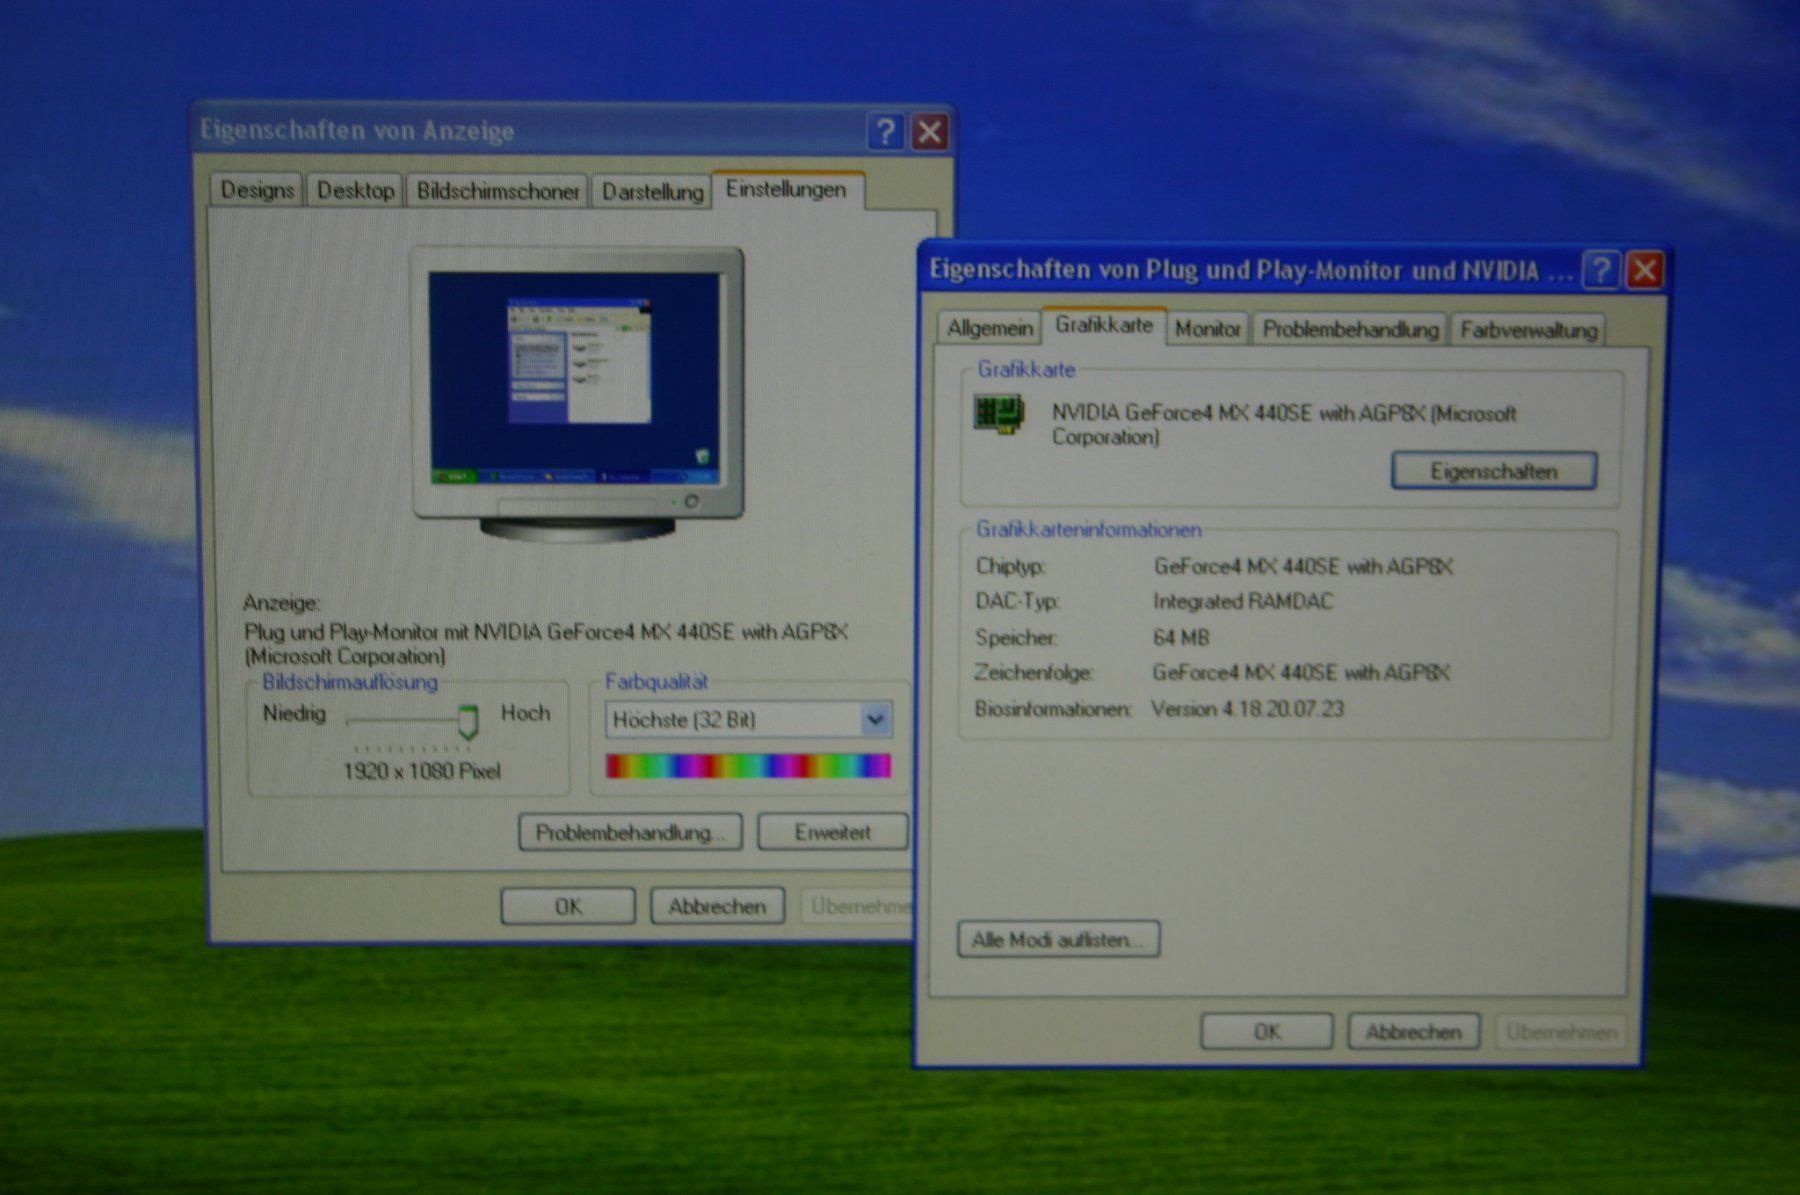Click Eigenschaften button in Grafikkarte group
Screen dimensions: 1800x1195
coord(1494,471)
